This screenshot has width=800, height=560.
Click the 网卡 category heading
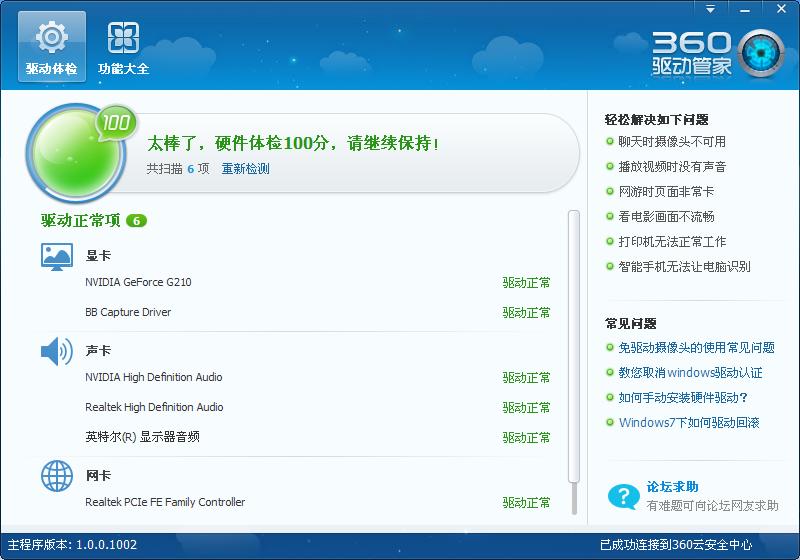tap(98, 475)
